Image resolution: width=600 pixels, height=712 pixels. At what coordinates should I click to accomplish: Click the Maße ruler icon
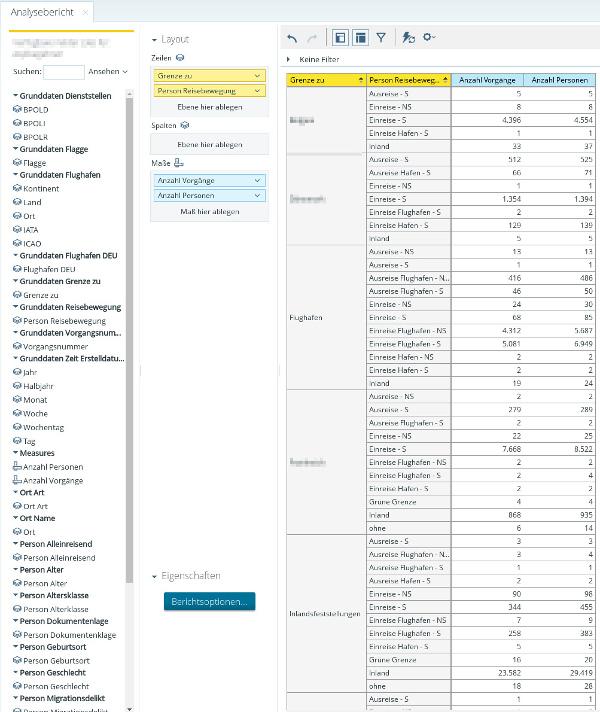(179, 163)
